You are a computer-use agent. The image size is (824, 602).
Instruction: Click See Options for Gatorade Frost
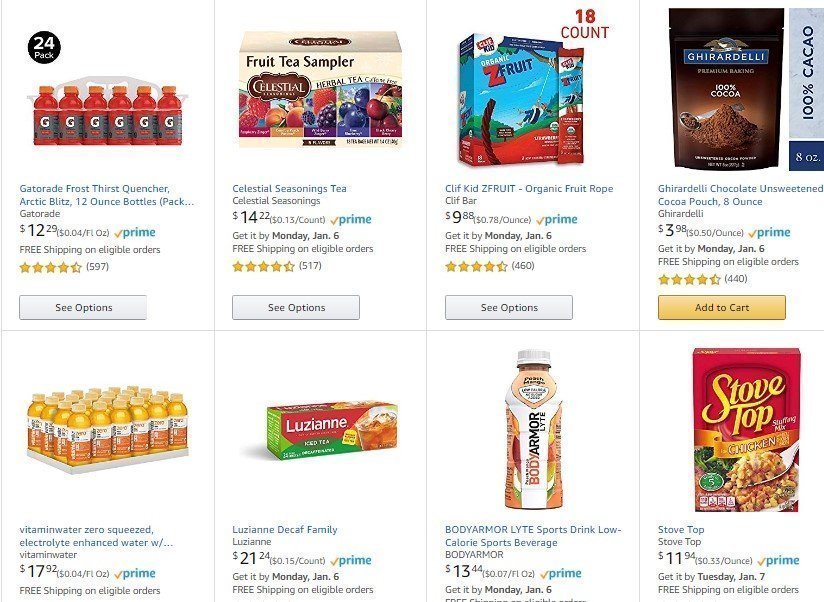83,307
